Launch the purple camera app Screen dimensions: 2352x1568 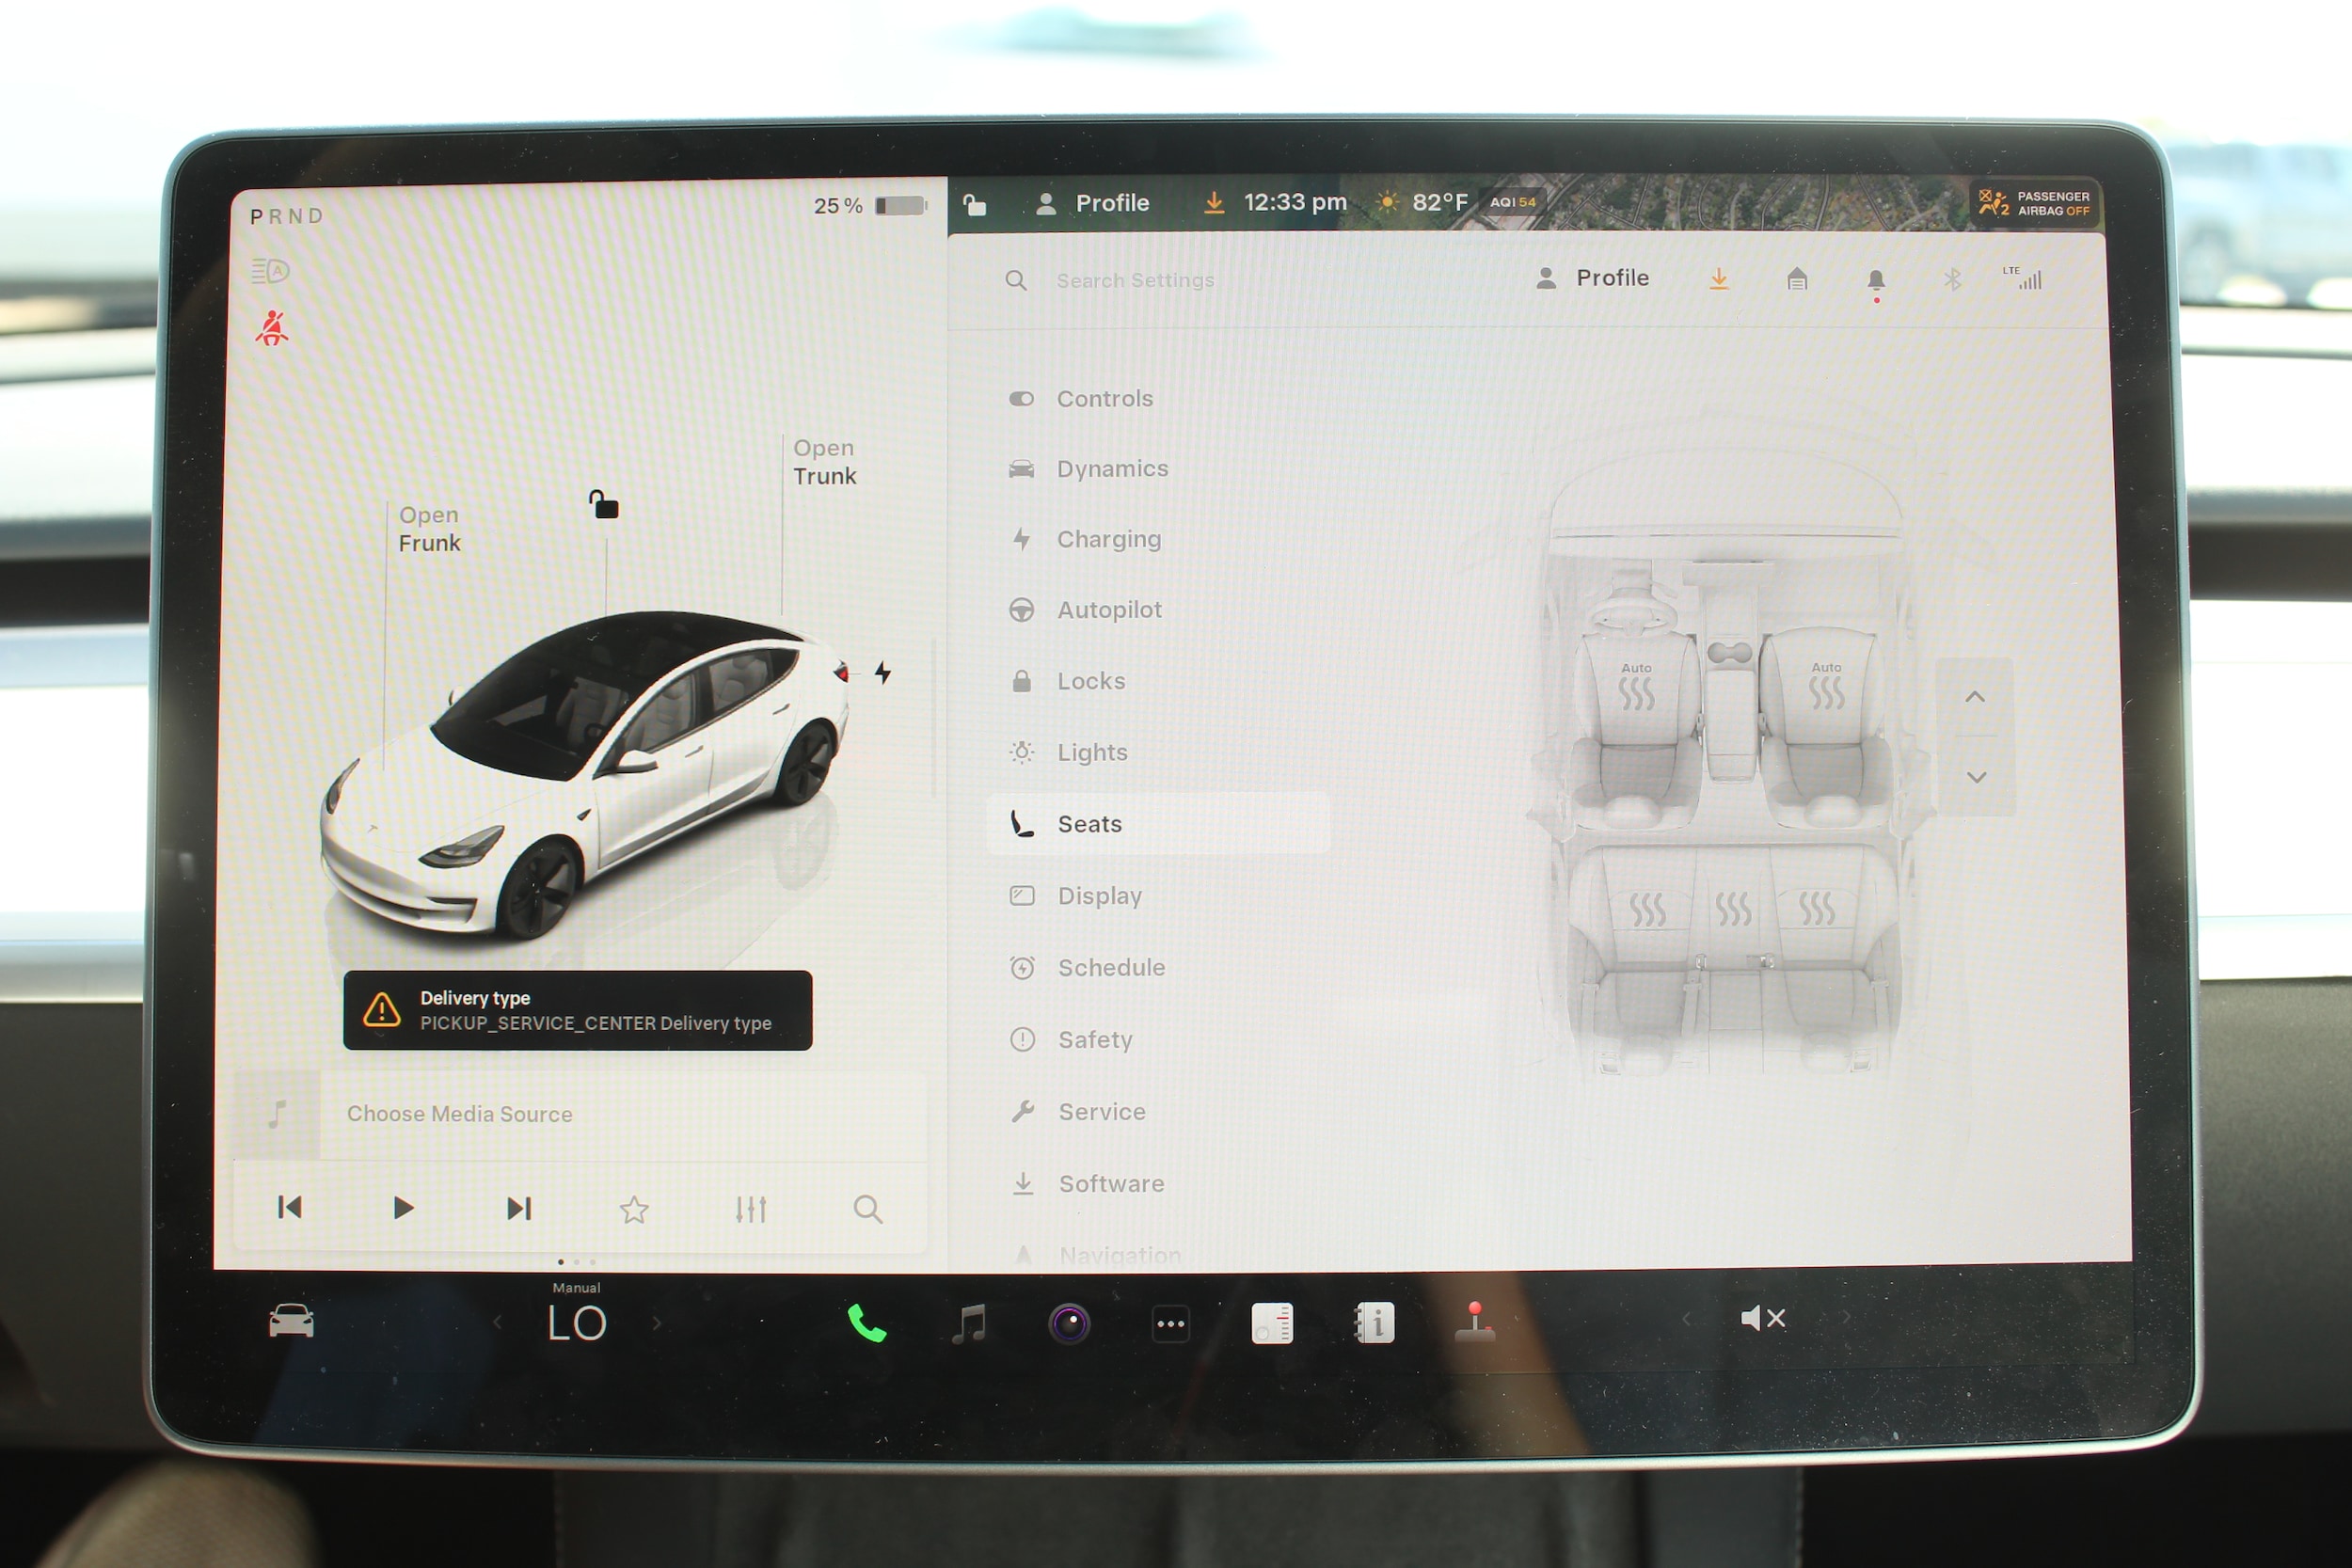1069,1324
